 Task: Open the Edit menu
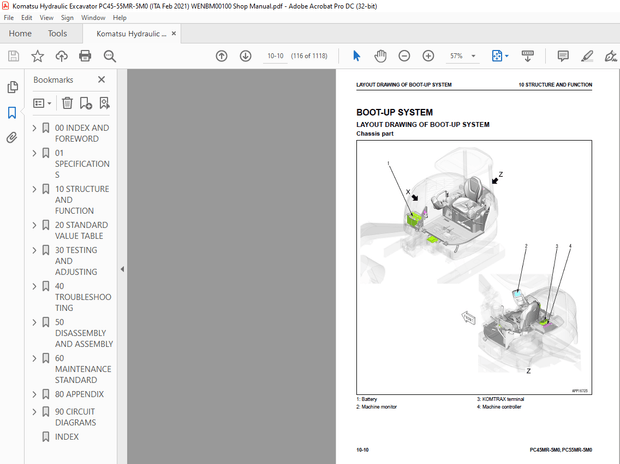pos(26,18)
